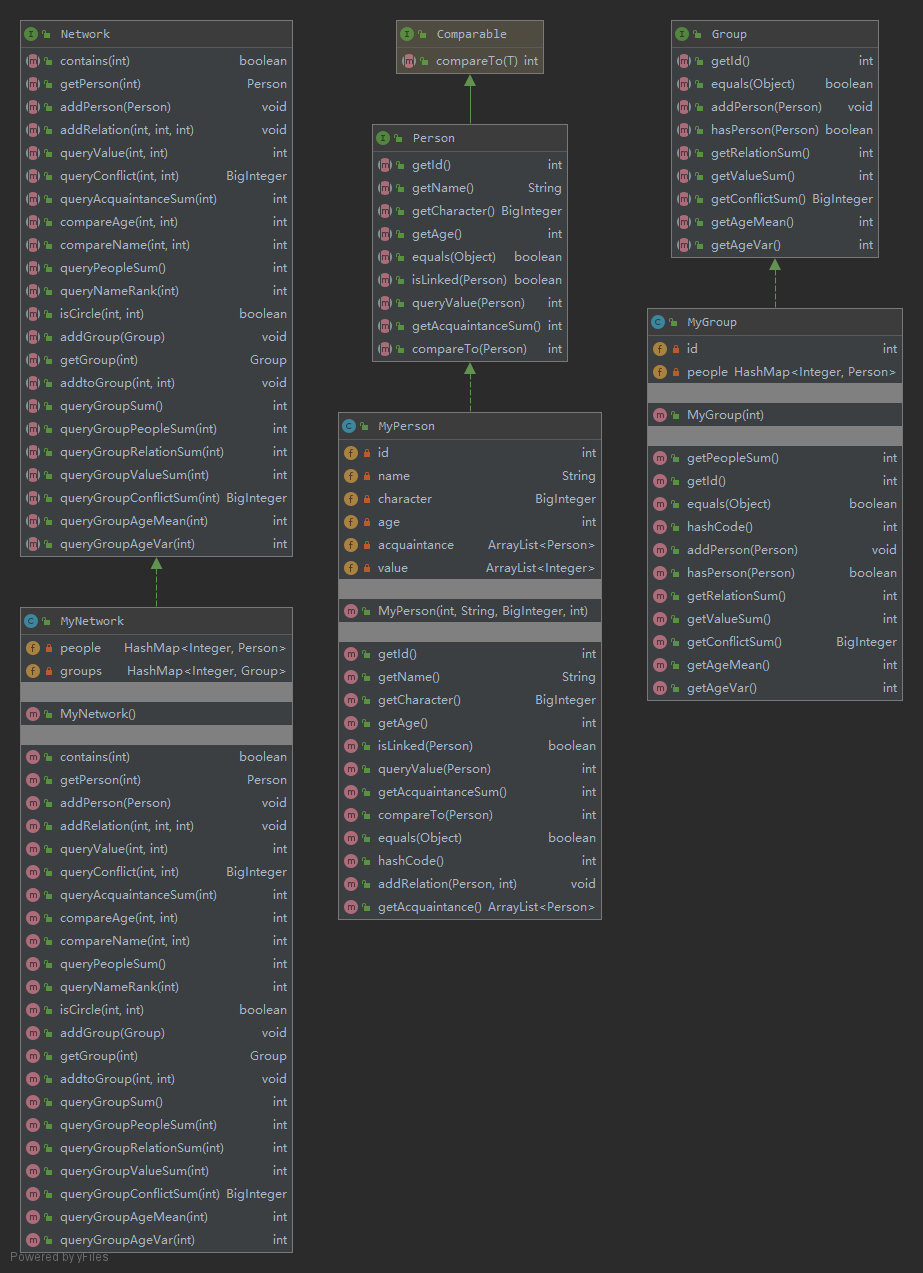This screenshot has height=1273, width=923.
Task: Select the inheritance arrow from Person to Comparable
Action: tap(469, 99)
